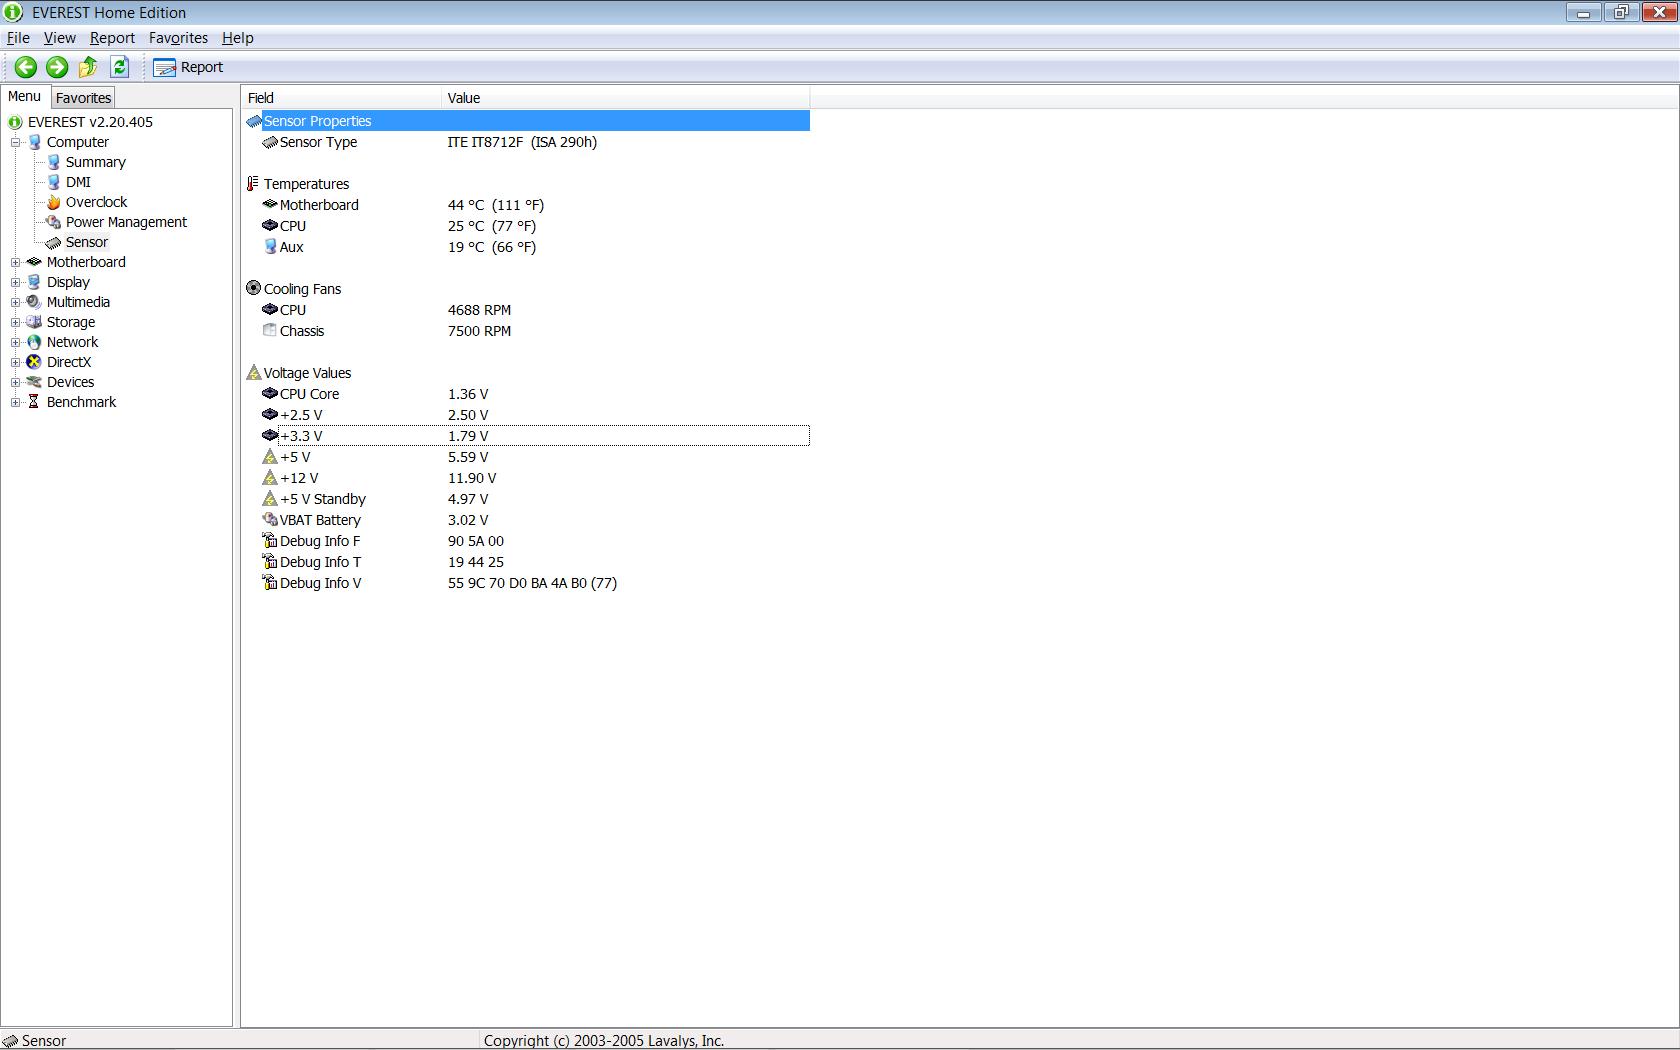
Task: Expand the Multimedia tree node
Action: coord(16,302)
